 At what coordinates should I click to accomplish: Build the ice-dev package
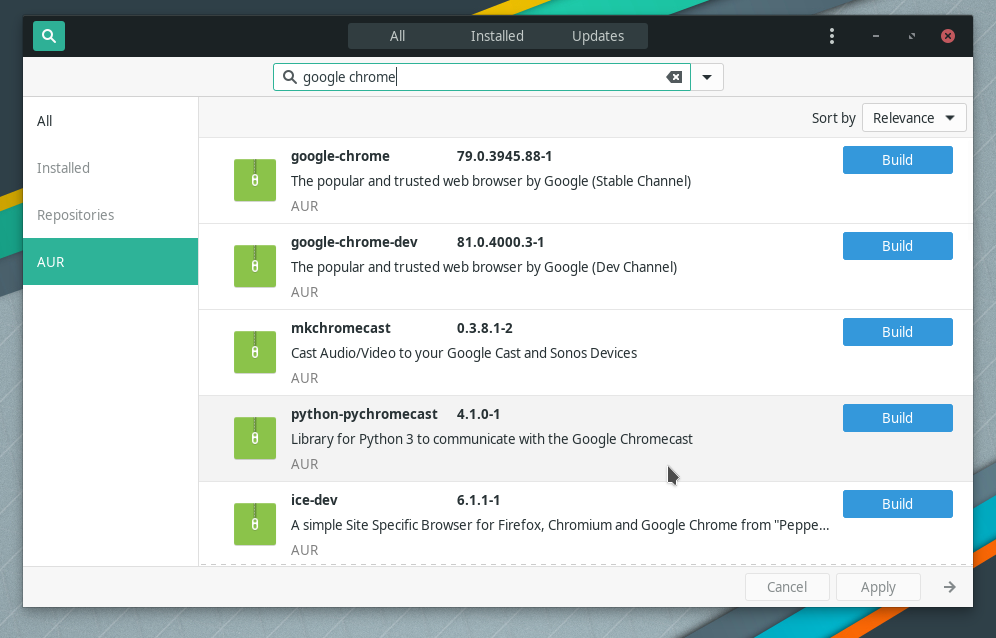[898, 504]
